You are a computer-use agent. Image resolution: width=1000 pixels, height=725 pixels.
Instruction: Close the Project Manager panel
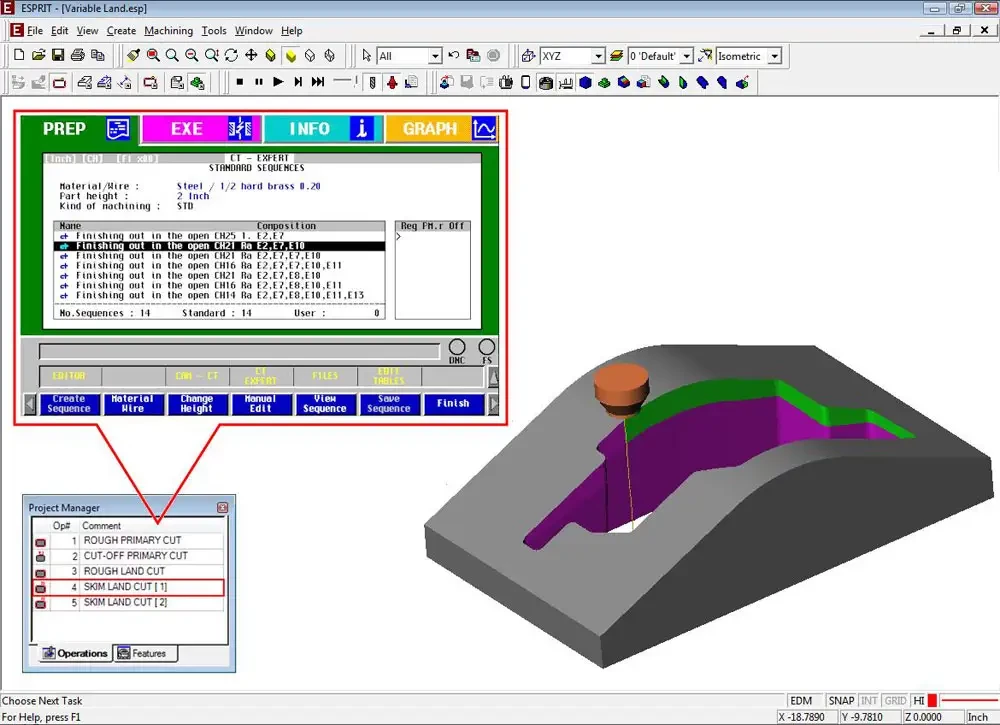click(222, 508)
